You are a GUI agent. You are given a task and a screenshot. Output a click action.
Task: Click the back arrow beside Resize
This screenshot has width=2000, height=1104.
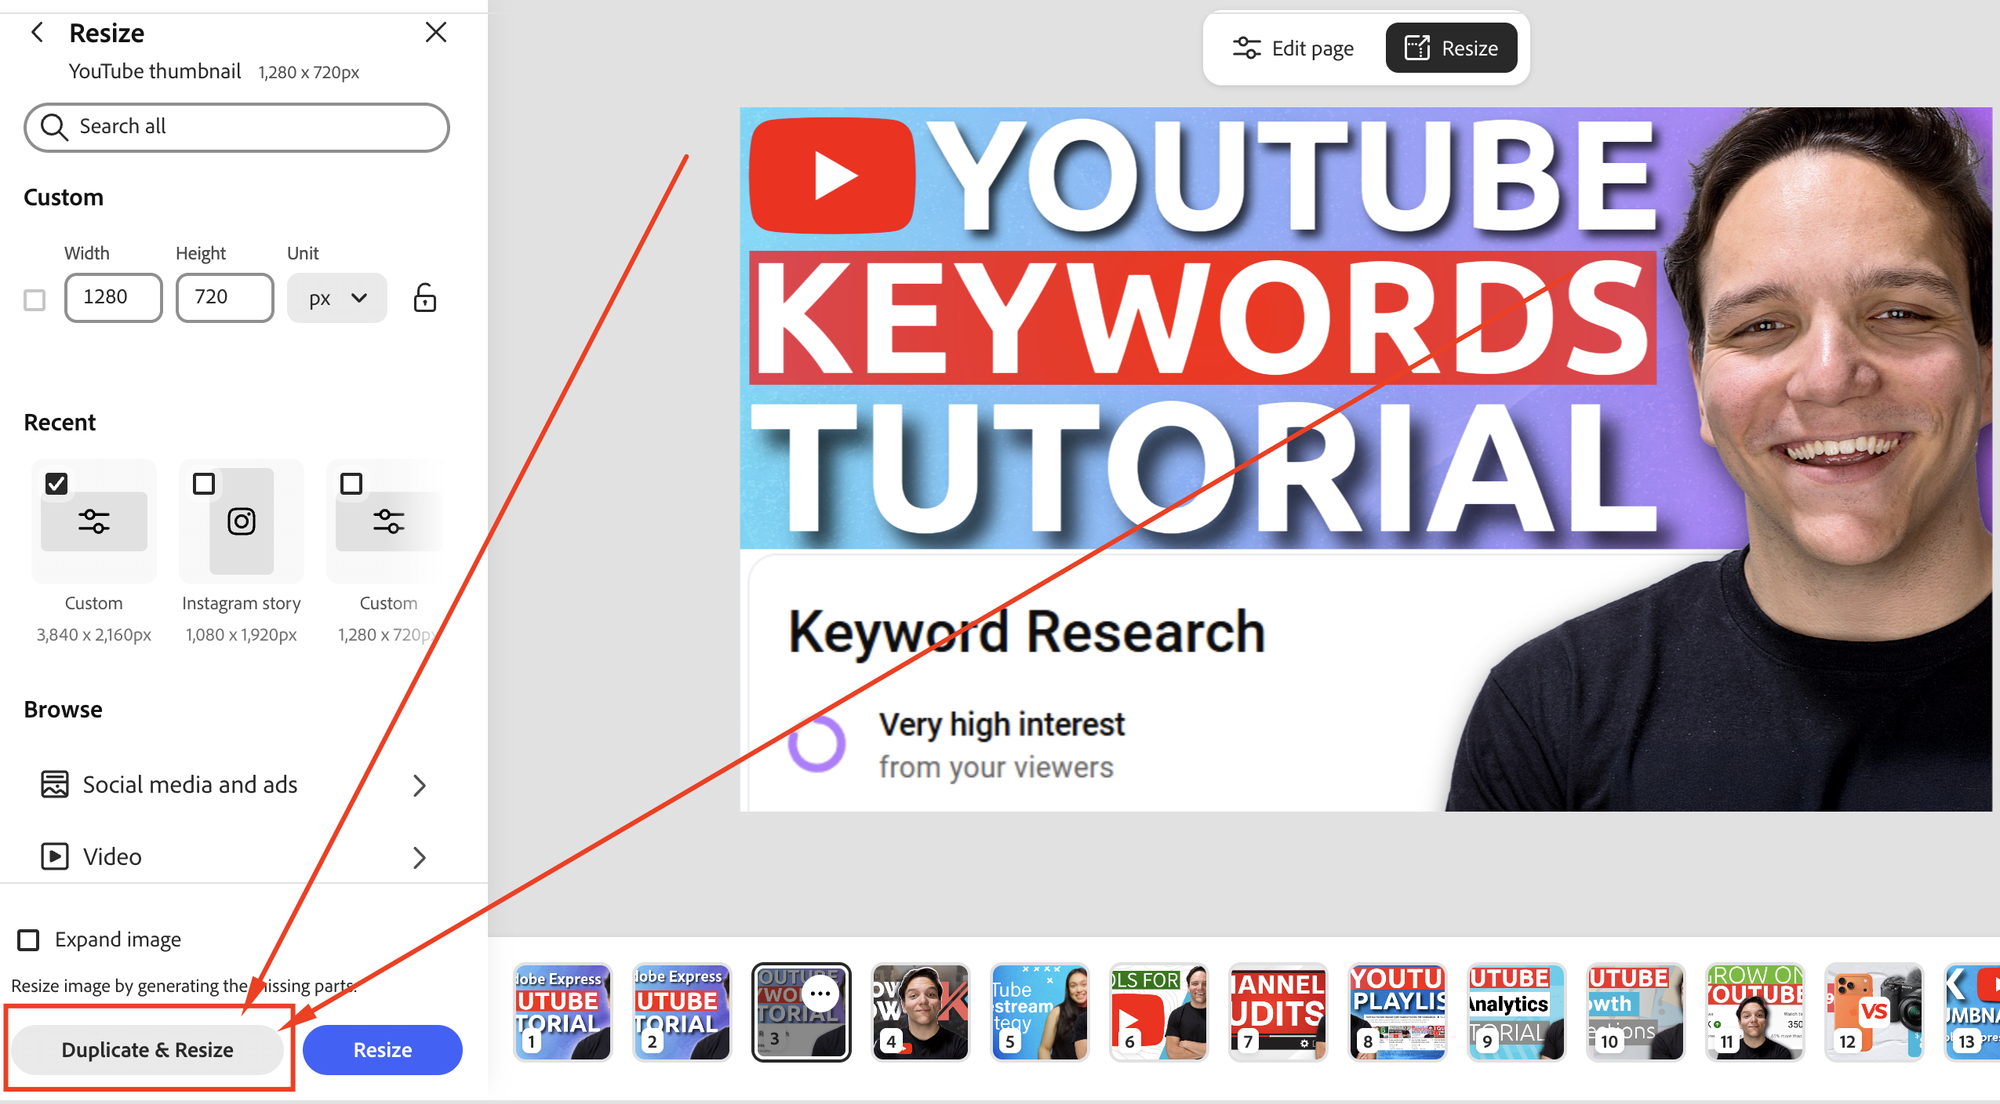tap(37, 33)
